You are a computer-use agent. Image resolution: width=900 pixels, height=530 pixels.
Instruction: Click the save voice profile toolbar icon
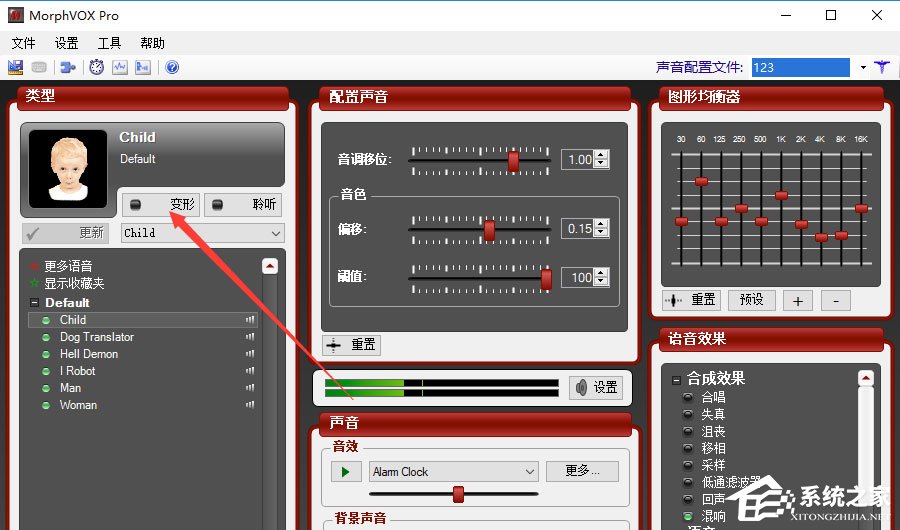(15, 67)
